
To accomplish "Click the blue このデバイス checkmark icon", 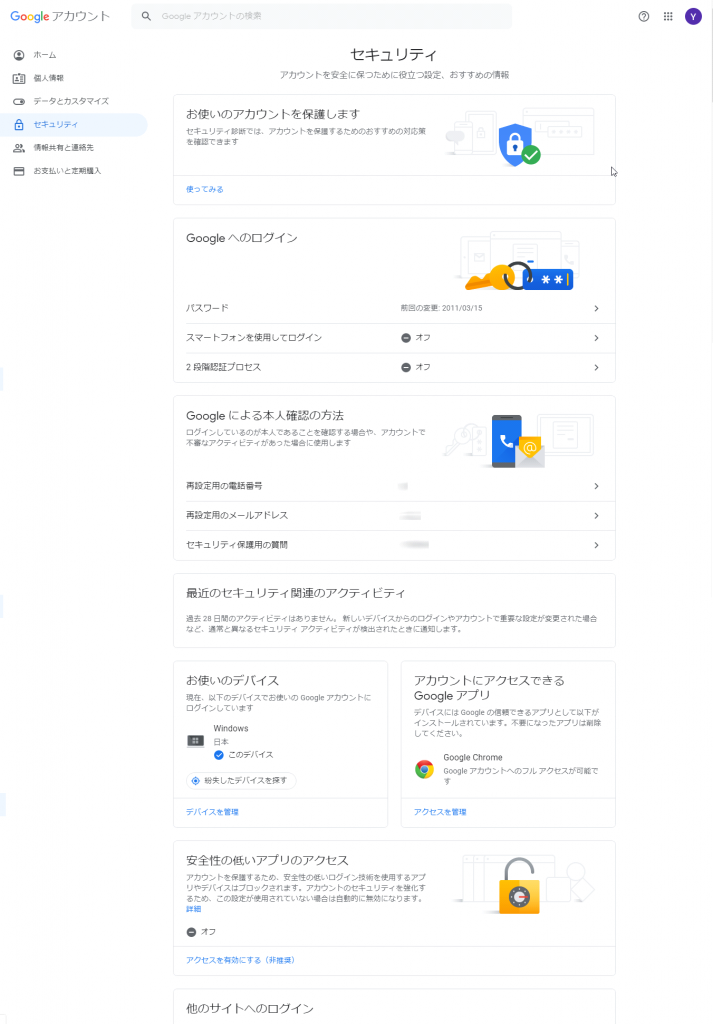I will (219, 755).
